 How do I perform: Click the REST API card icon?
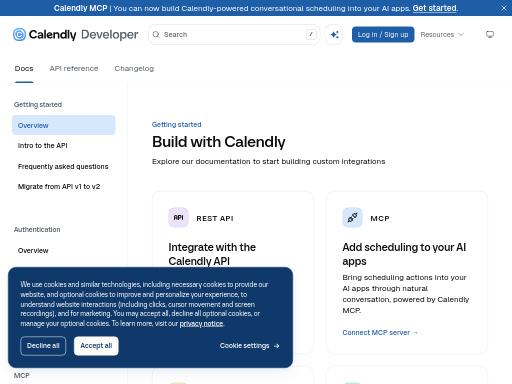point(178,217)
